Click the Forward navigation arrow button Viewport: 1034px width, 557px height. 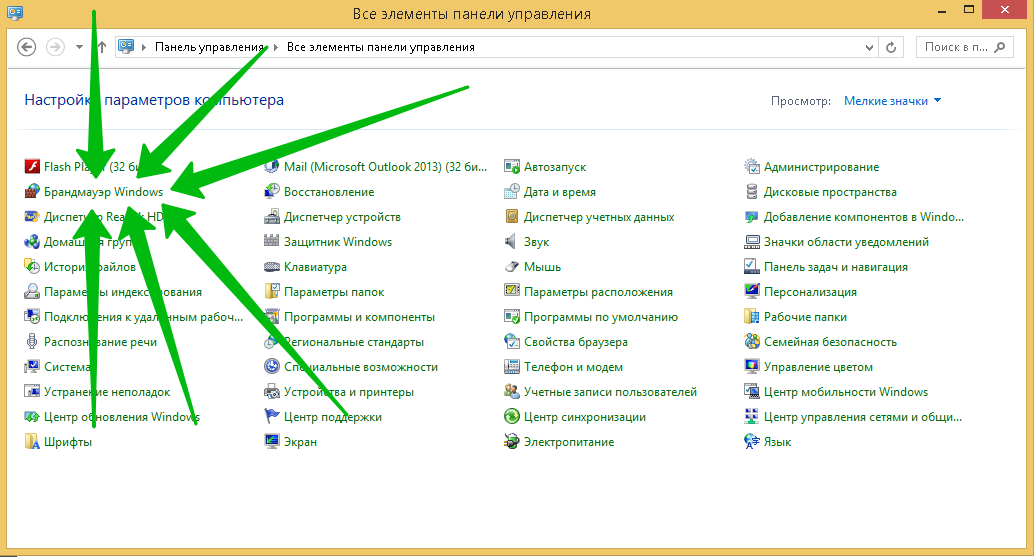(x=55, y=47)
